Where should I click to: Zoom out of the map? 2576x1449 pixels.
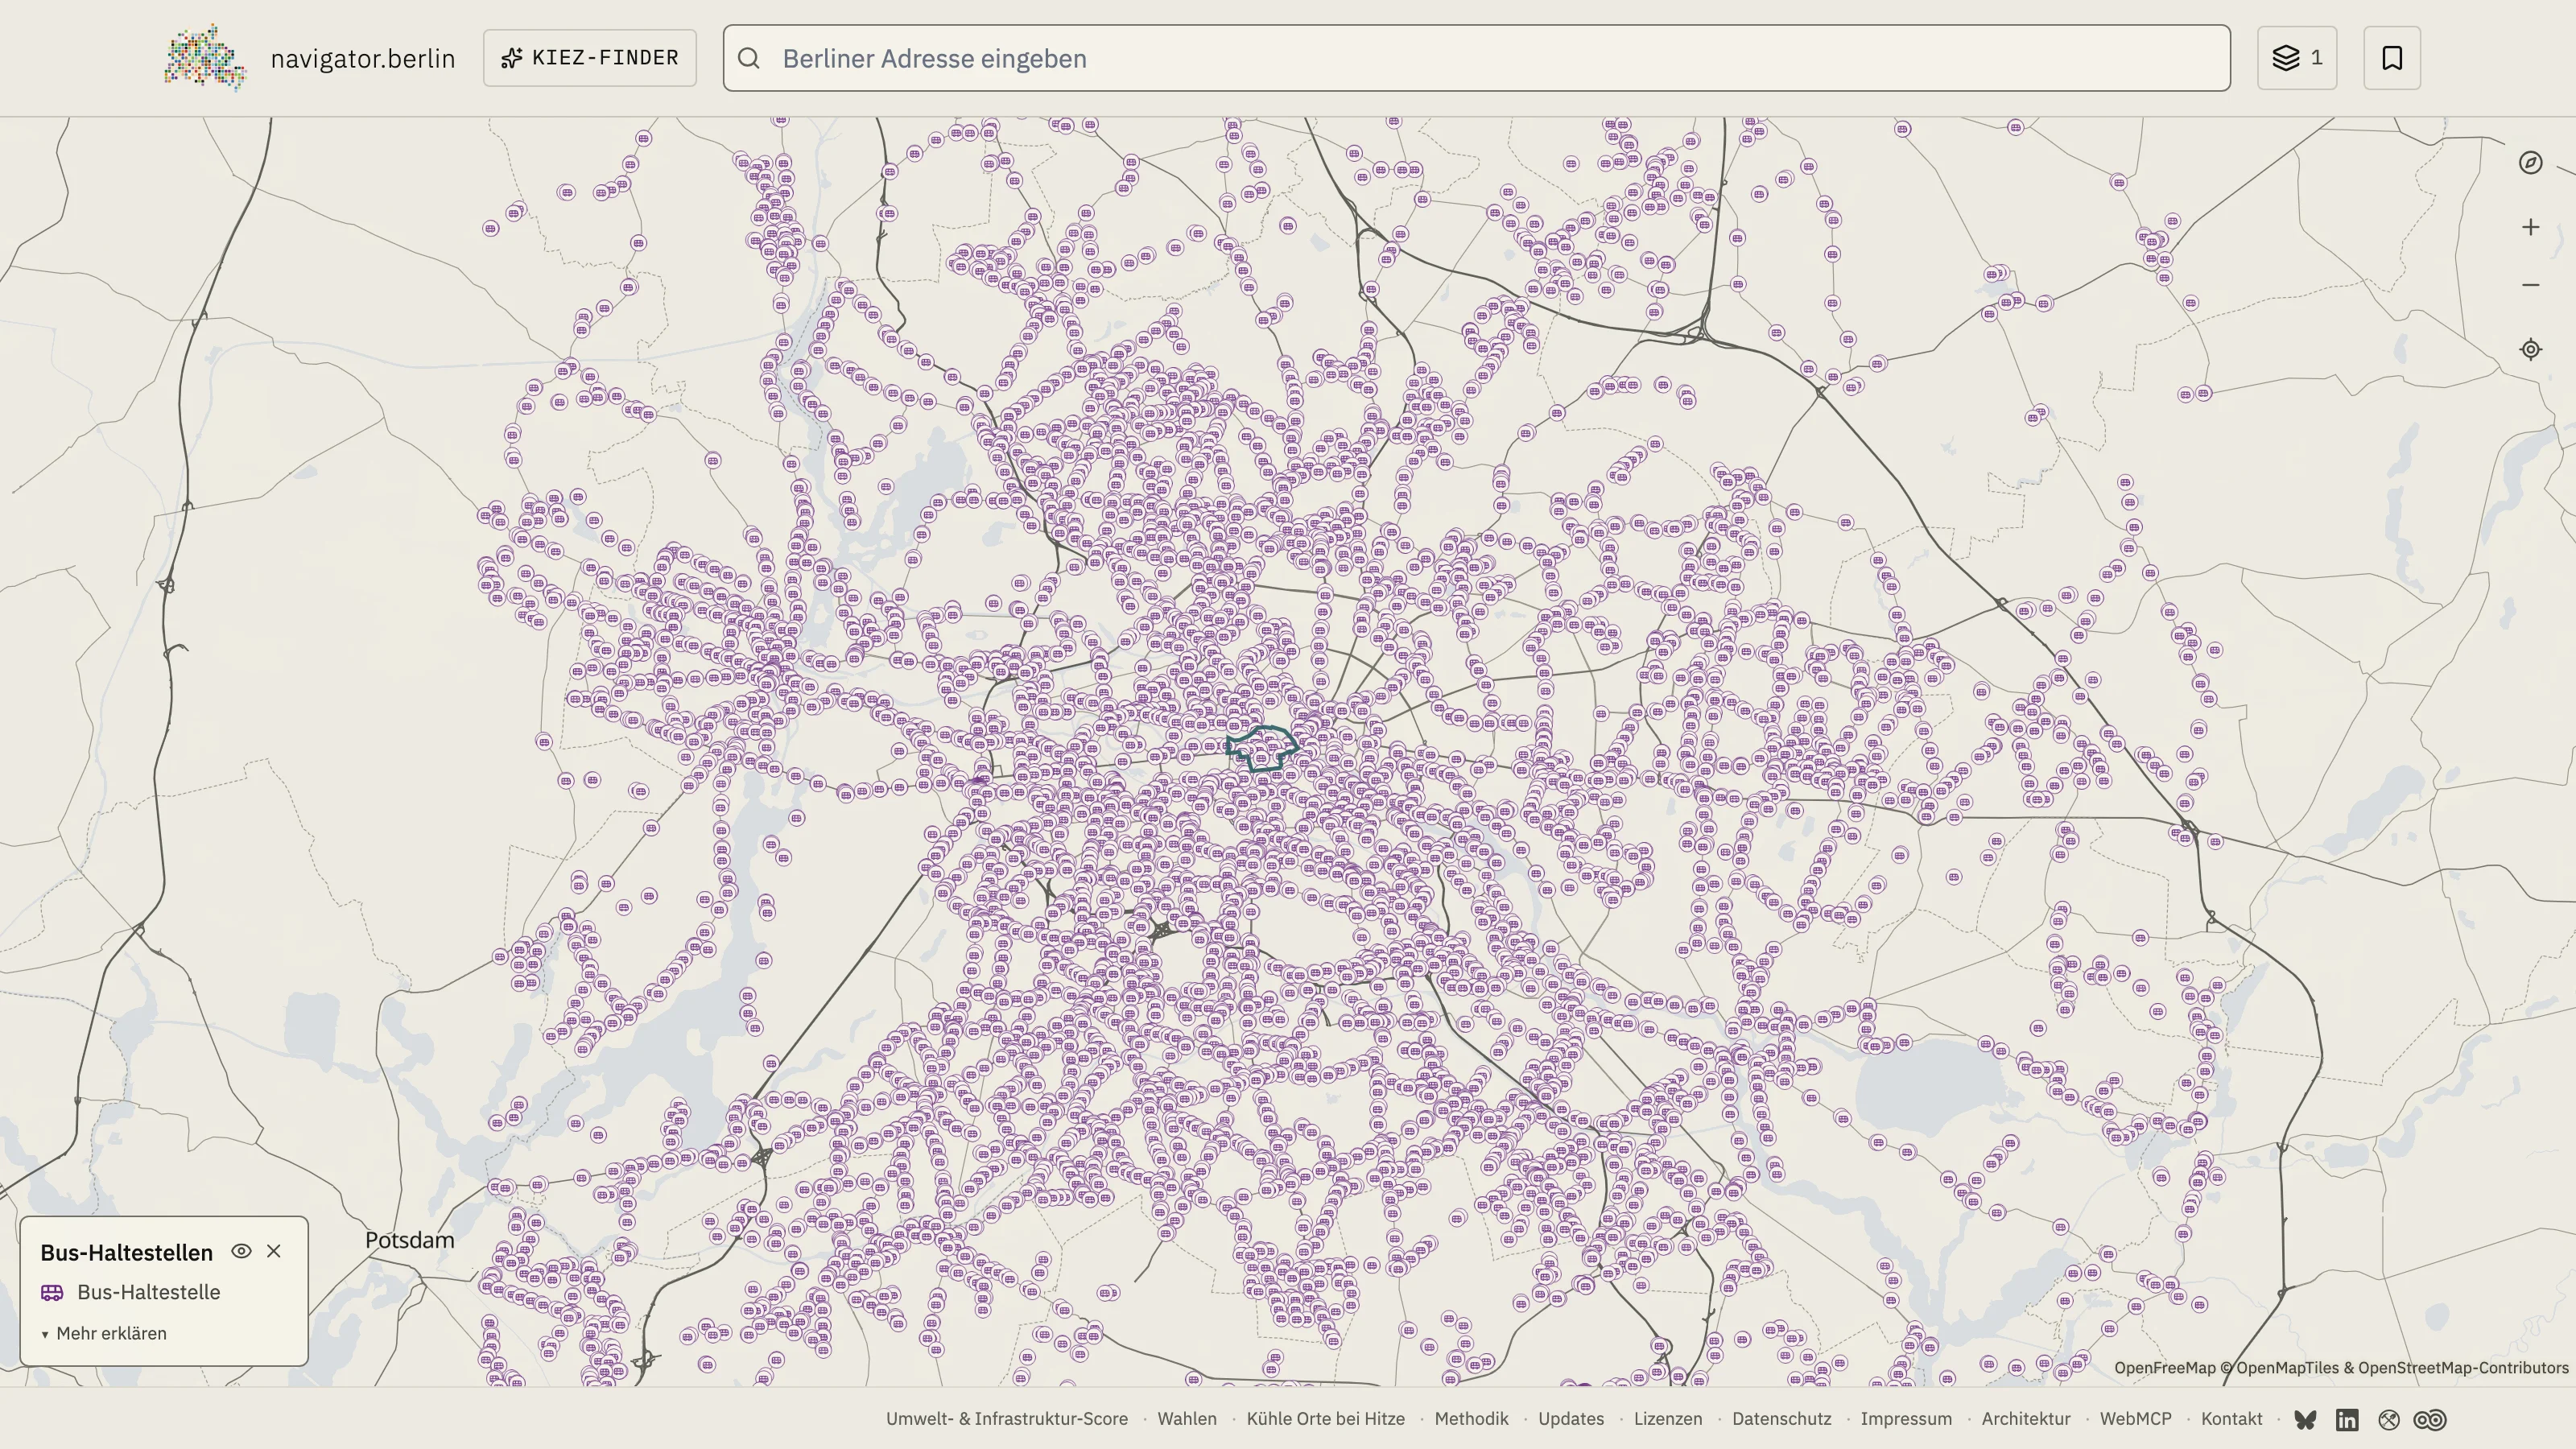pyautogui.click(x=2530, y=285)
